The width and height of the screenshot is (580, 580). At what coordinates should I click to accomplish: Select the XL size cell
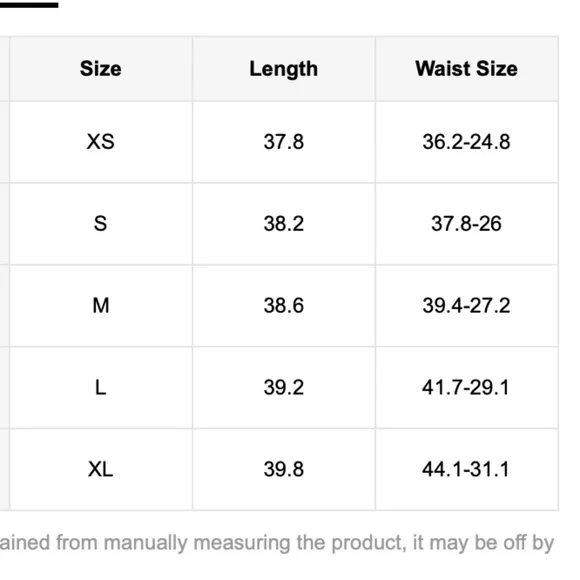pos(101,469)
